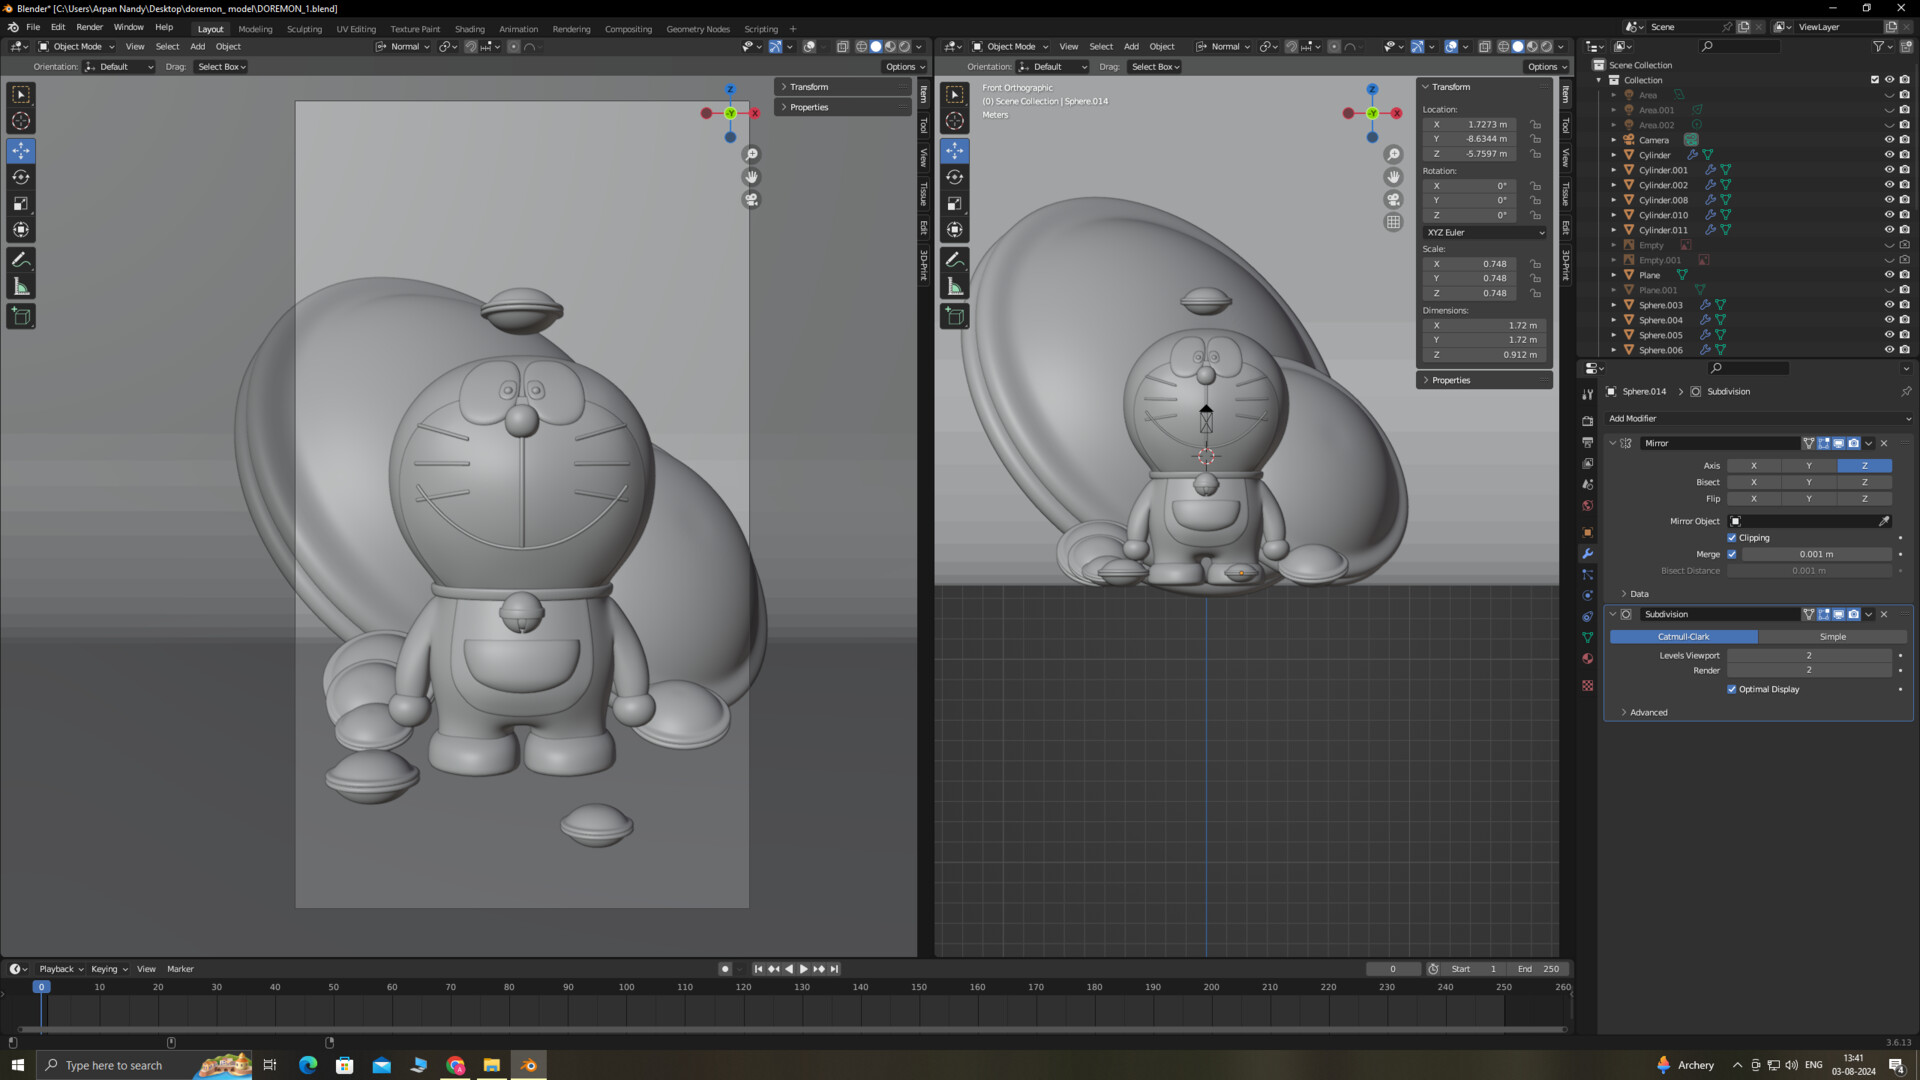
Task: Disable the Clipping checkbox in Mirror modifier
Action: (x=1732, y=538)
